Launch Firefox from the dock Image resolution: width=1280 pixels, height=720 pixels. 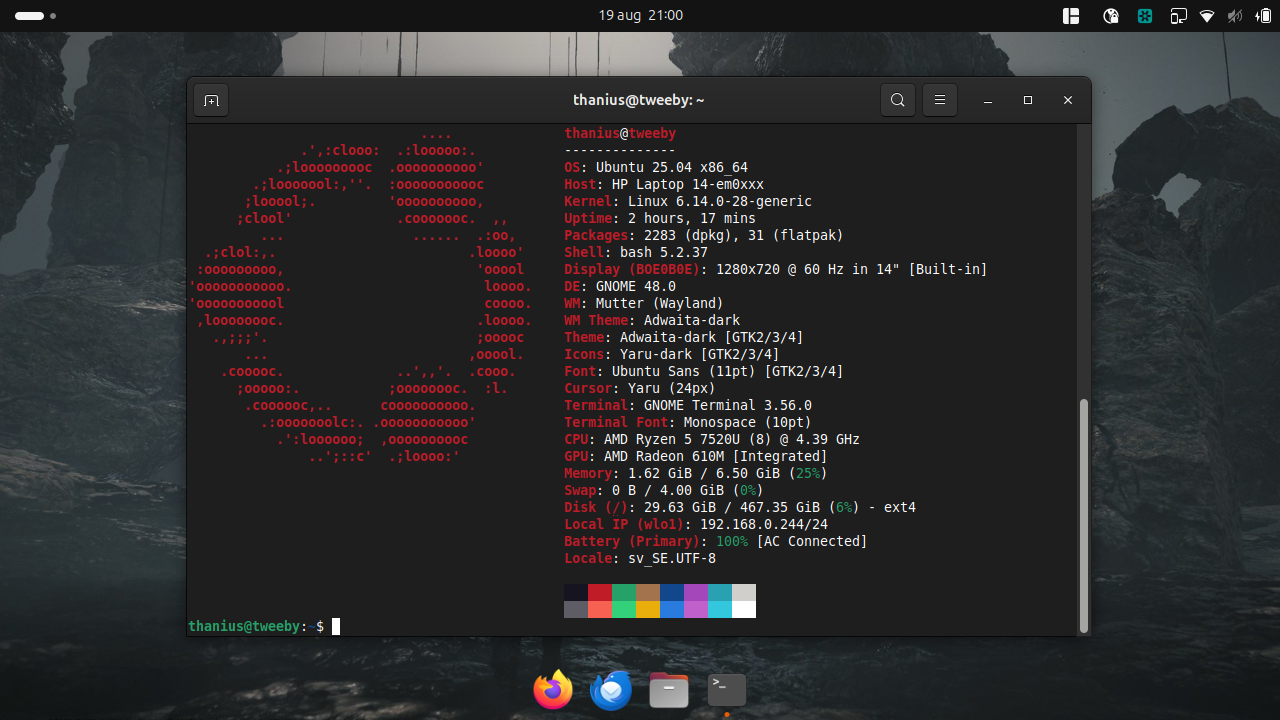coord(553,690)
